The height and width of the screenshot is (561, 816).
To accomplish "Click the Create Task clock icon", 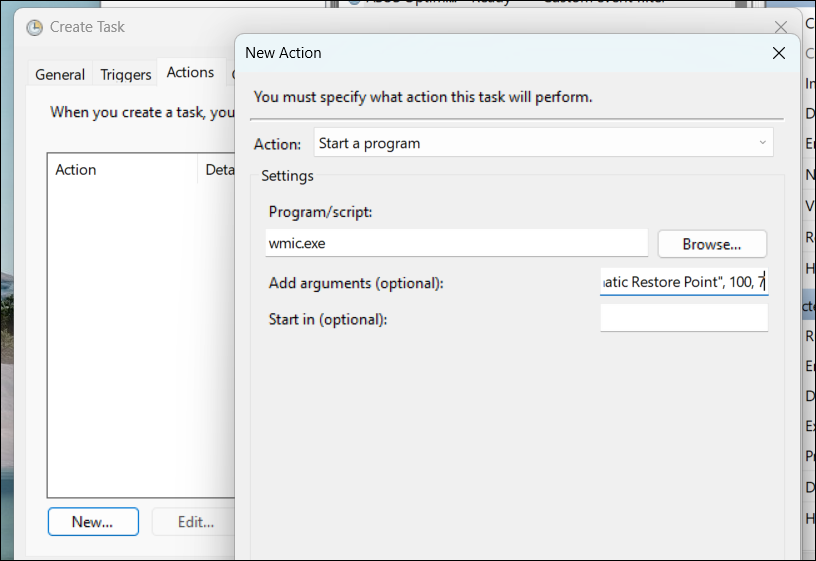I will [x=35, y=28].
